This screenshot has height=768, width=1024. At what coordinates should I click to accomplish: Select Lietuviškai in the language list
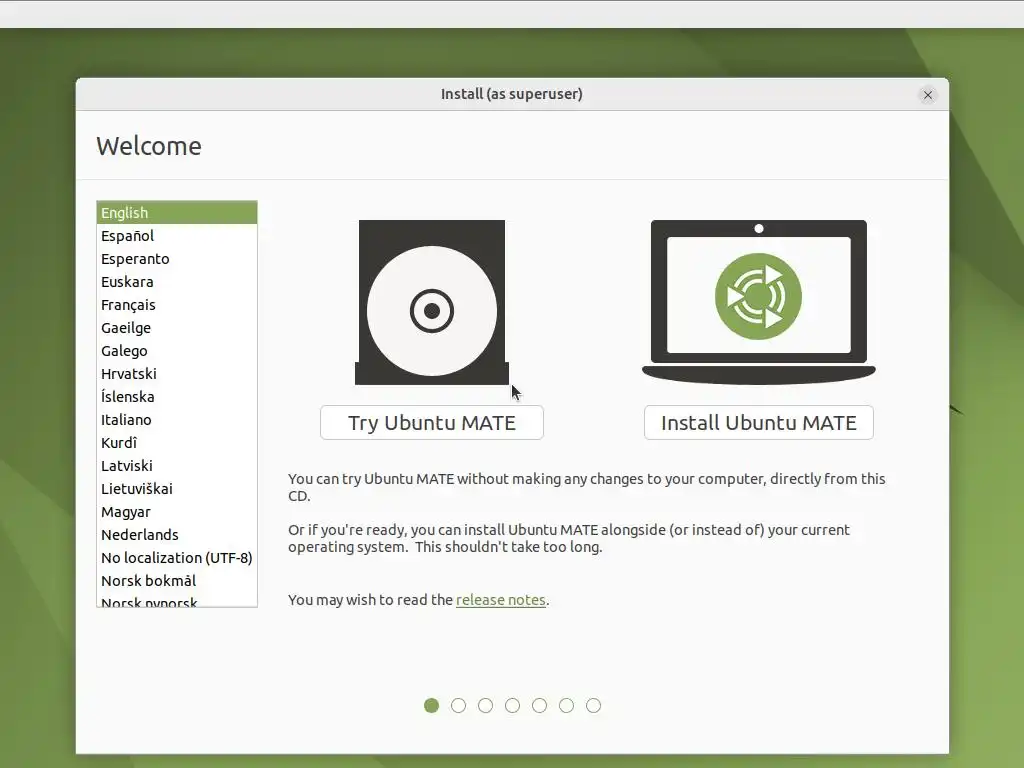click(x=177, y=488)
